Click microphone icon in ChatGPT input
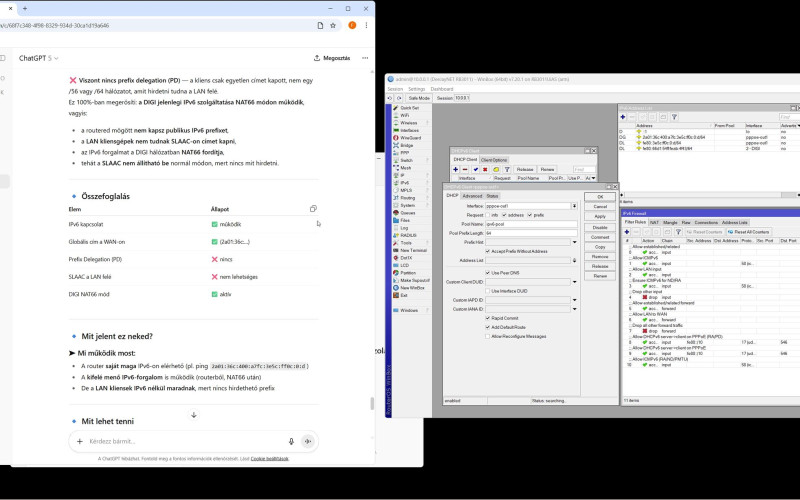 coord(291,441)
